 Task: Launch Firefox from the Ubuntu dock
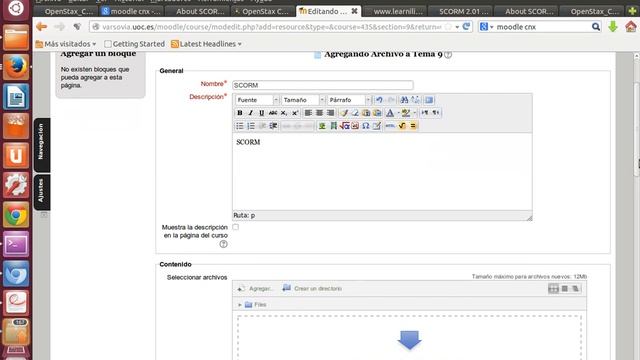coord(16,67)
